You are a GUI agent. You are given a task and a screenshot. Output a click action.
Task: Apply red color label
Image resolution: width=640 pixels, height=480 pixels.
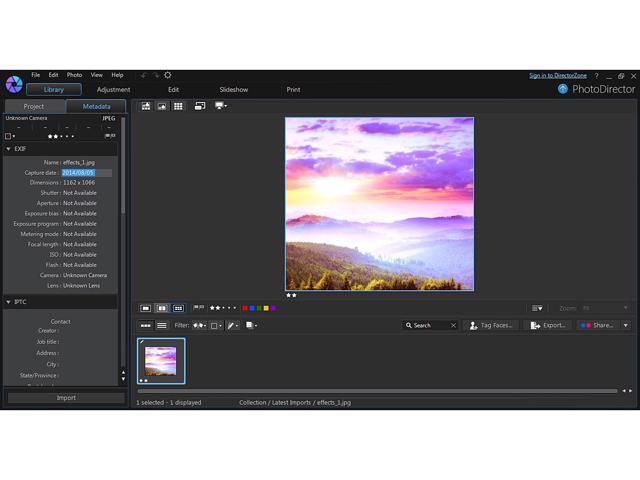coord(245,308)
